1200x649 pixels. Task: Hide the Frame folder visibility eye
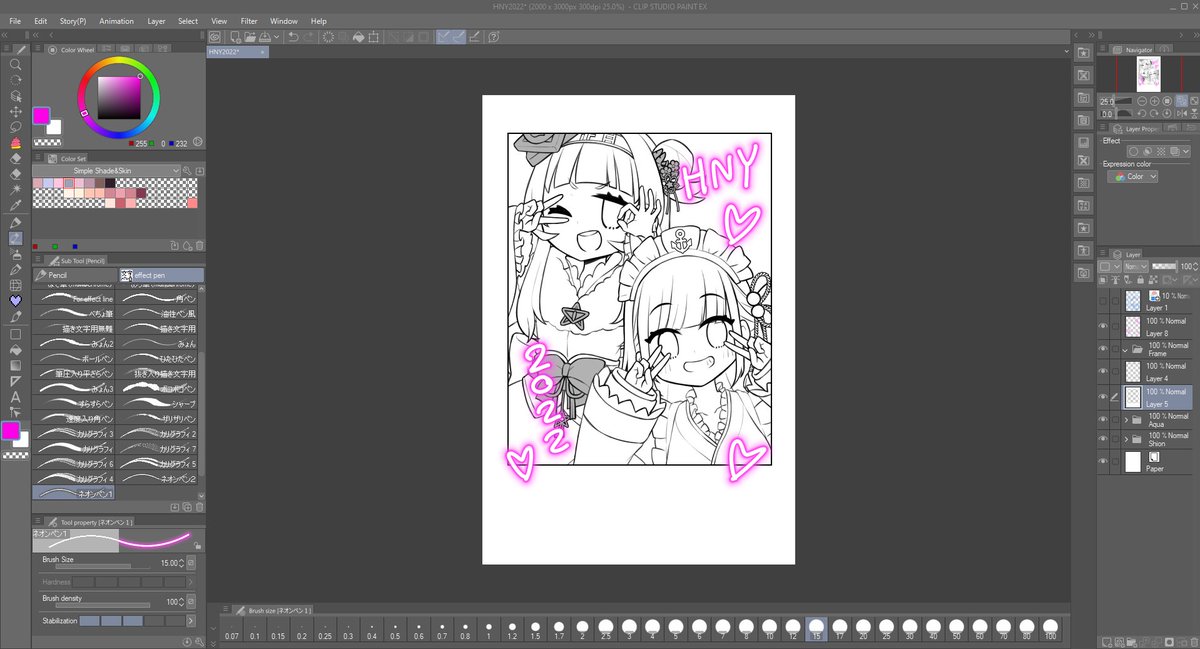point(1103,349)
